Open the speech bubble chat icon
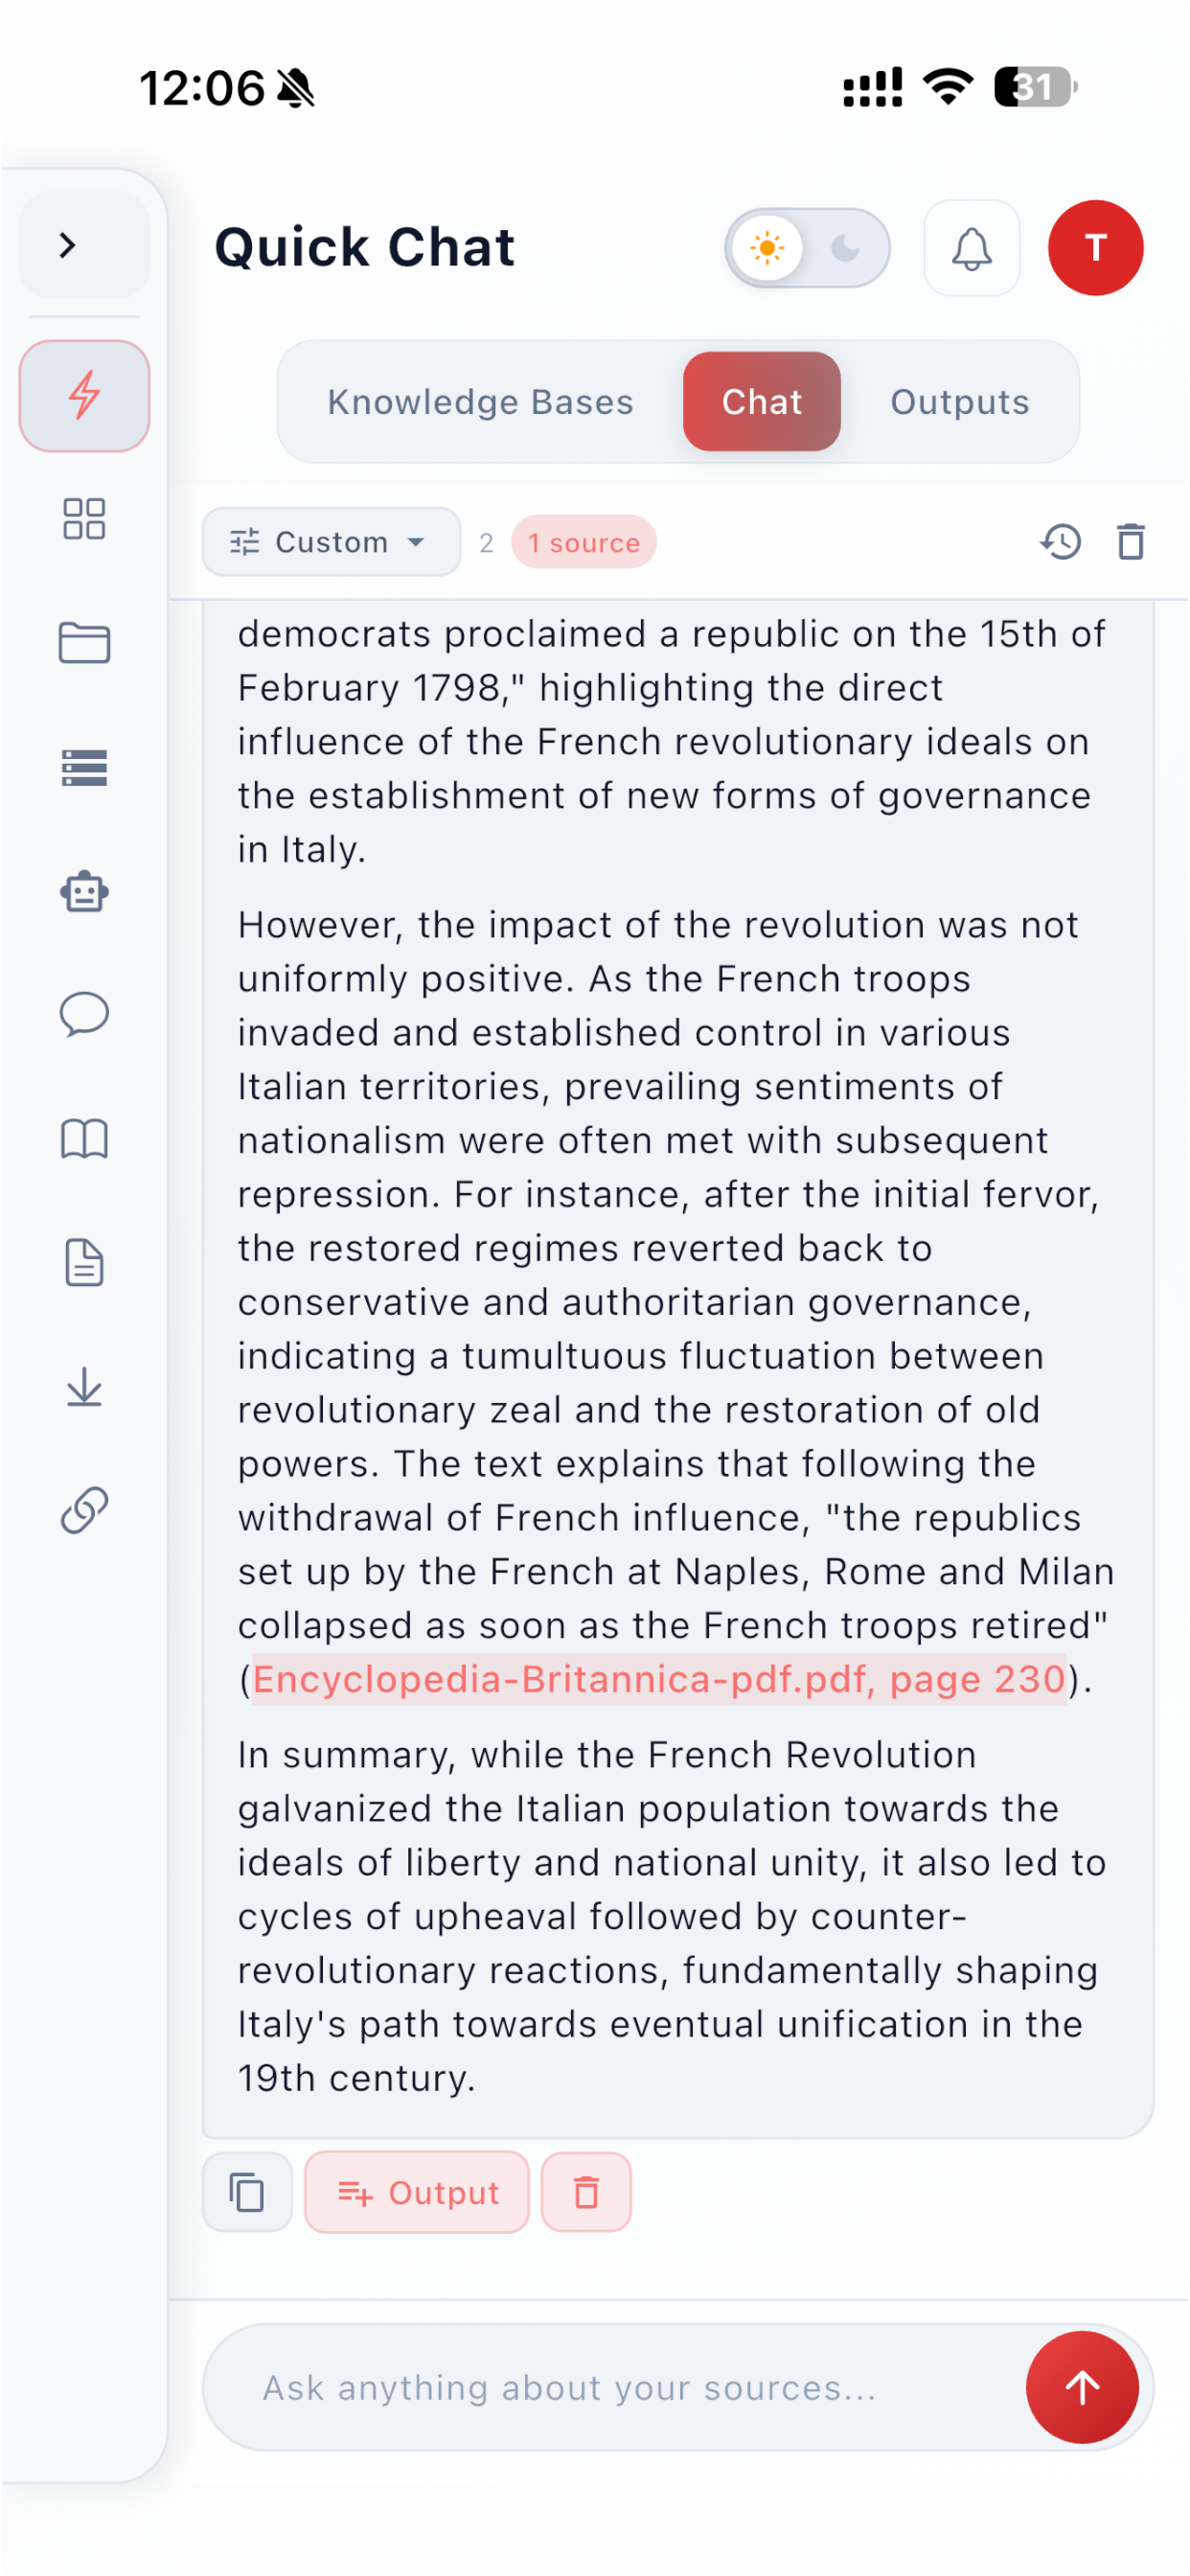Viewport: 1190px width, 2576px height. pyautogui.click(x=84, y=1015)
